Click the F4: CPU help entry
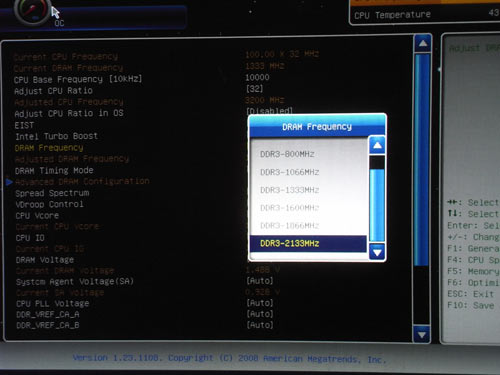Viewport: 500px width, 375px height. [473, 260]
